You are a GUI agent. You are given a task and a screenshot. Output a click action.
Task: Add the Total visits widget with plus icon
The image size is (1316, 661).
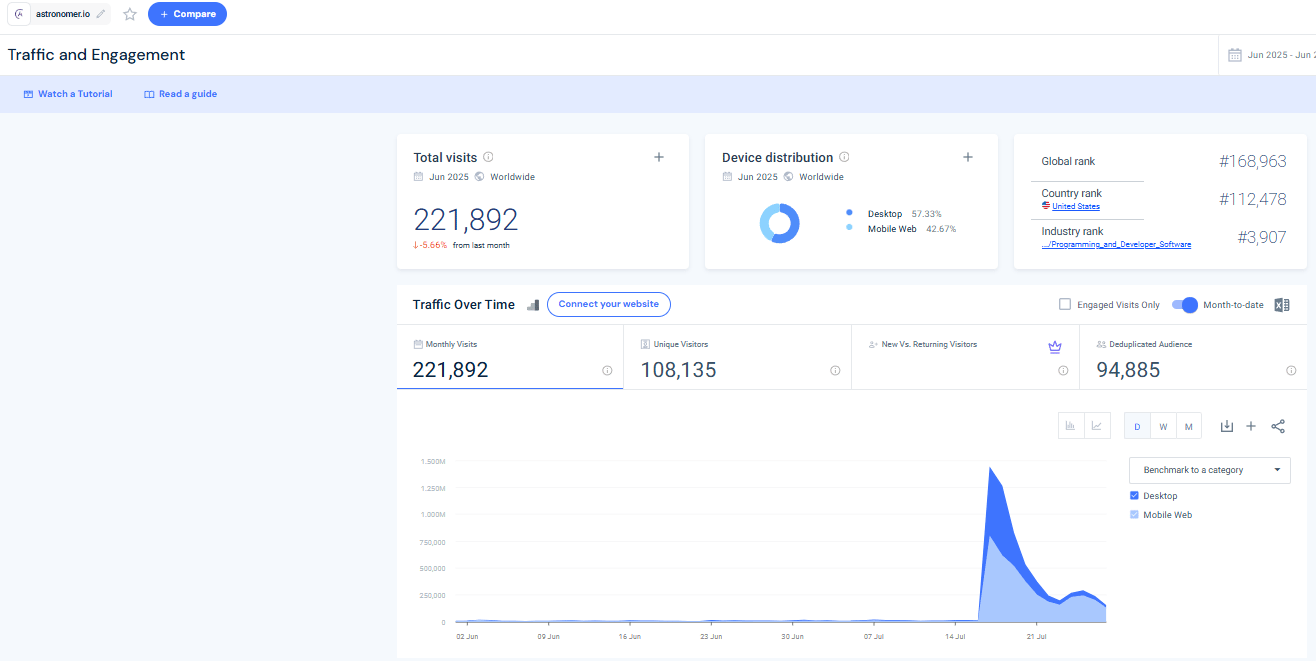(659, 157)
